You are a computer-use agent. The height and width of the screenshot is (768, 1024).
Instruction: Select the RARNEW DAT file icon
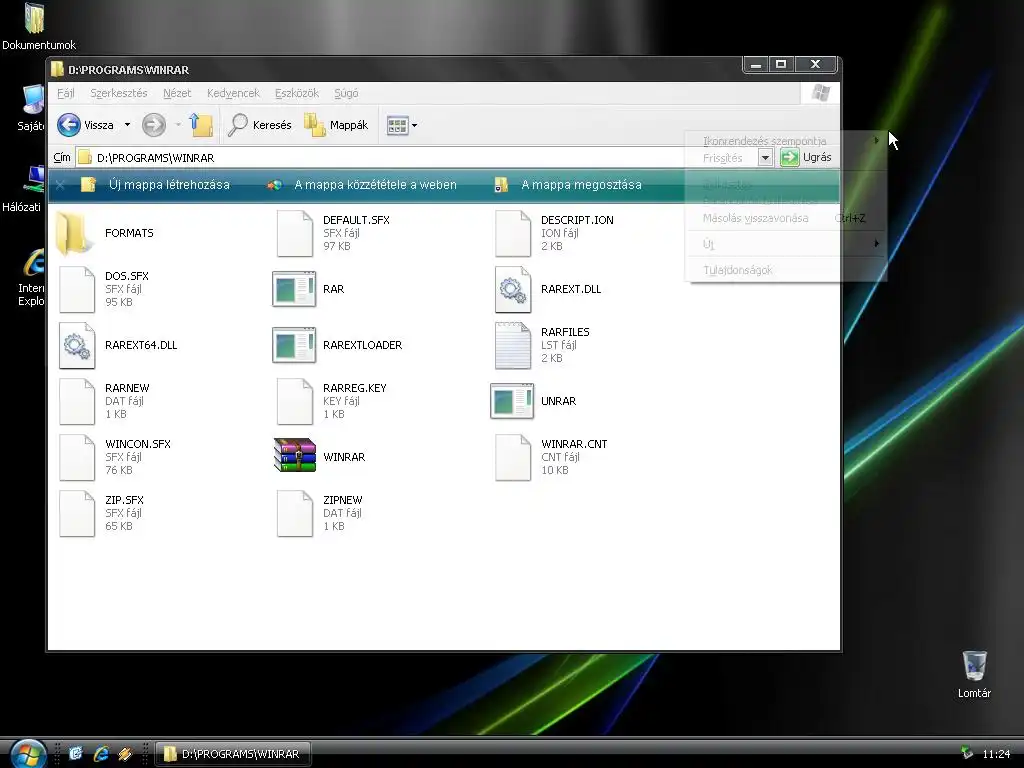pos(77,402)
